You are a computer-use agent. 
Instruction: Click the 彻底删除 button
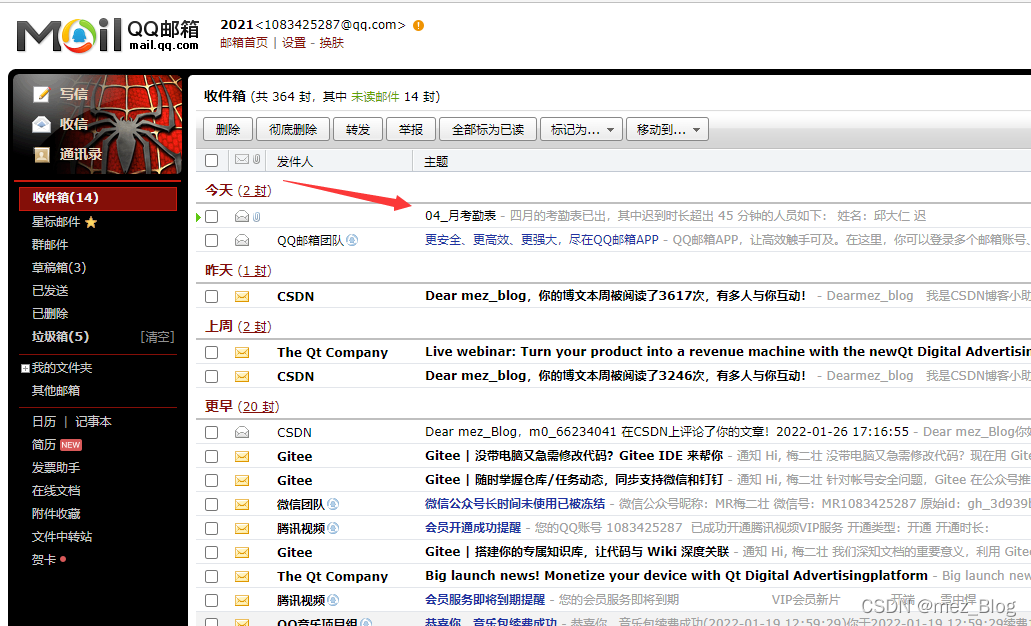point(293,130)
